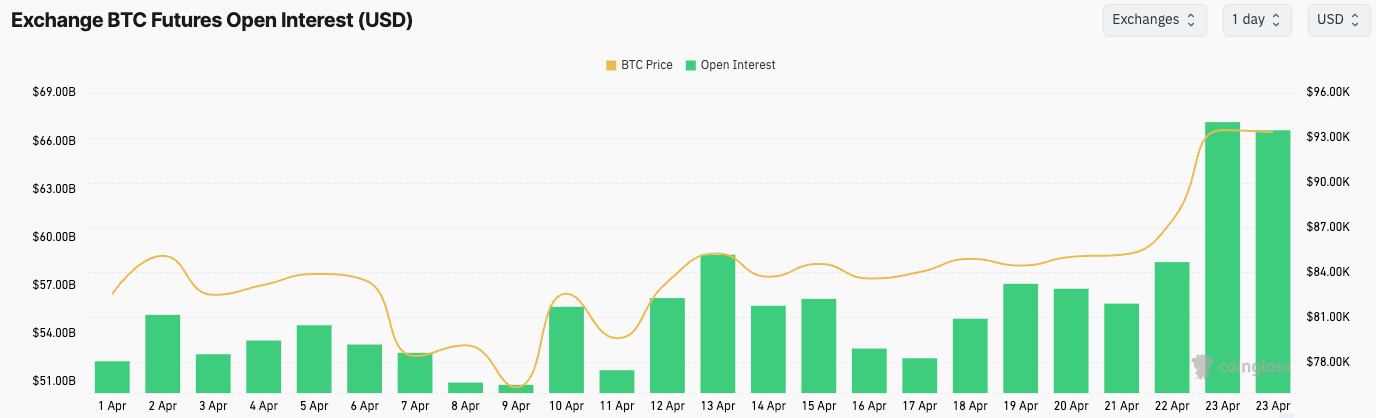Open the Exchanges dropdown

(1155, 20)
